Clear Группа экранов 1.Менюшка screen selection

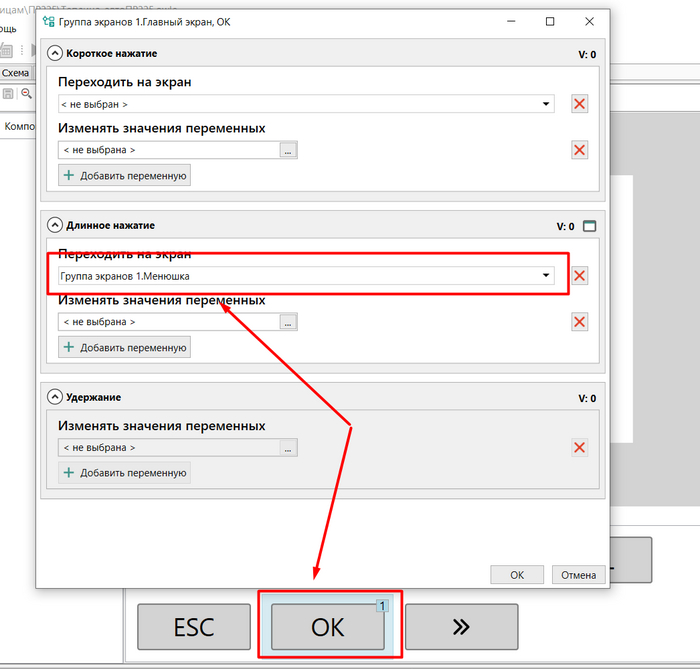coord(579,275)
